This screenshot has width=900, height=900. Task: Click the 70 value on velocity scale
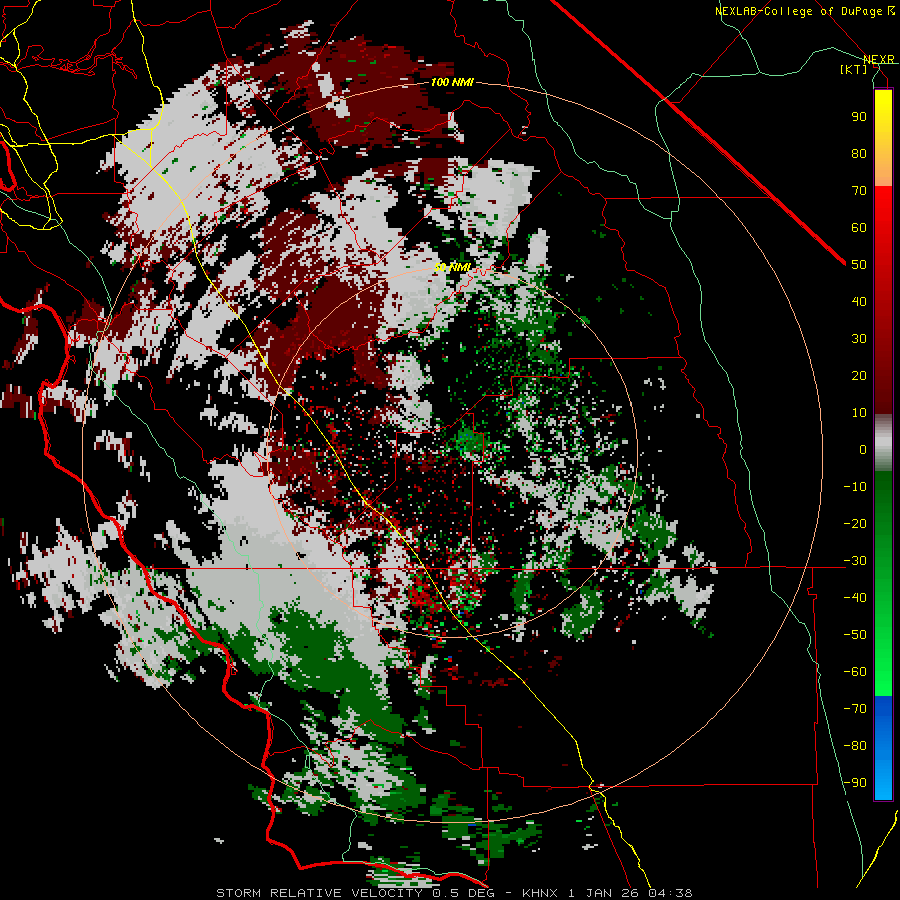click(859, 191)
